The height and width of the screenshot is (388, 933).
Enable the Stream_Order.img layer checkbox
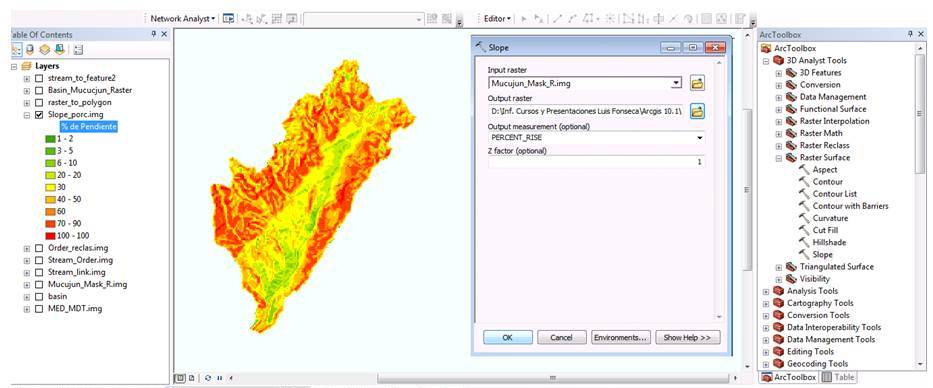[x=39, y=260]
